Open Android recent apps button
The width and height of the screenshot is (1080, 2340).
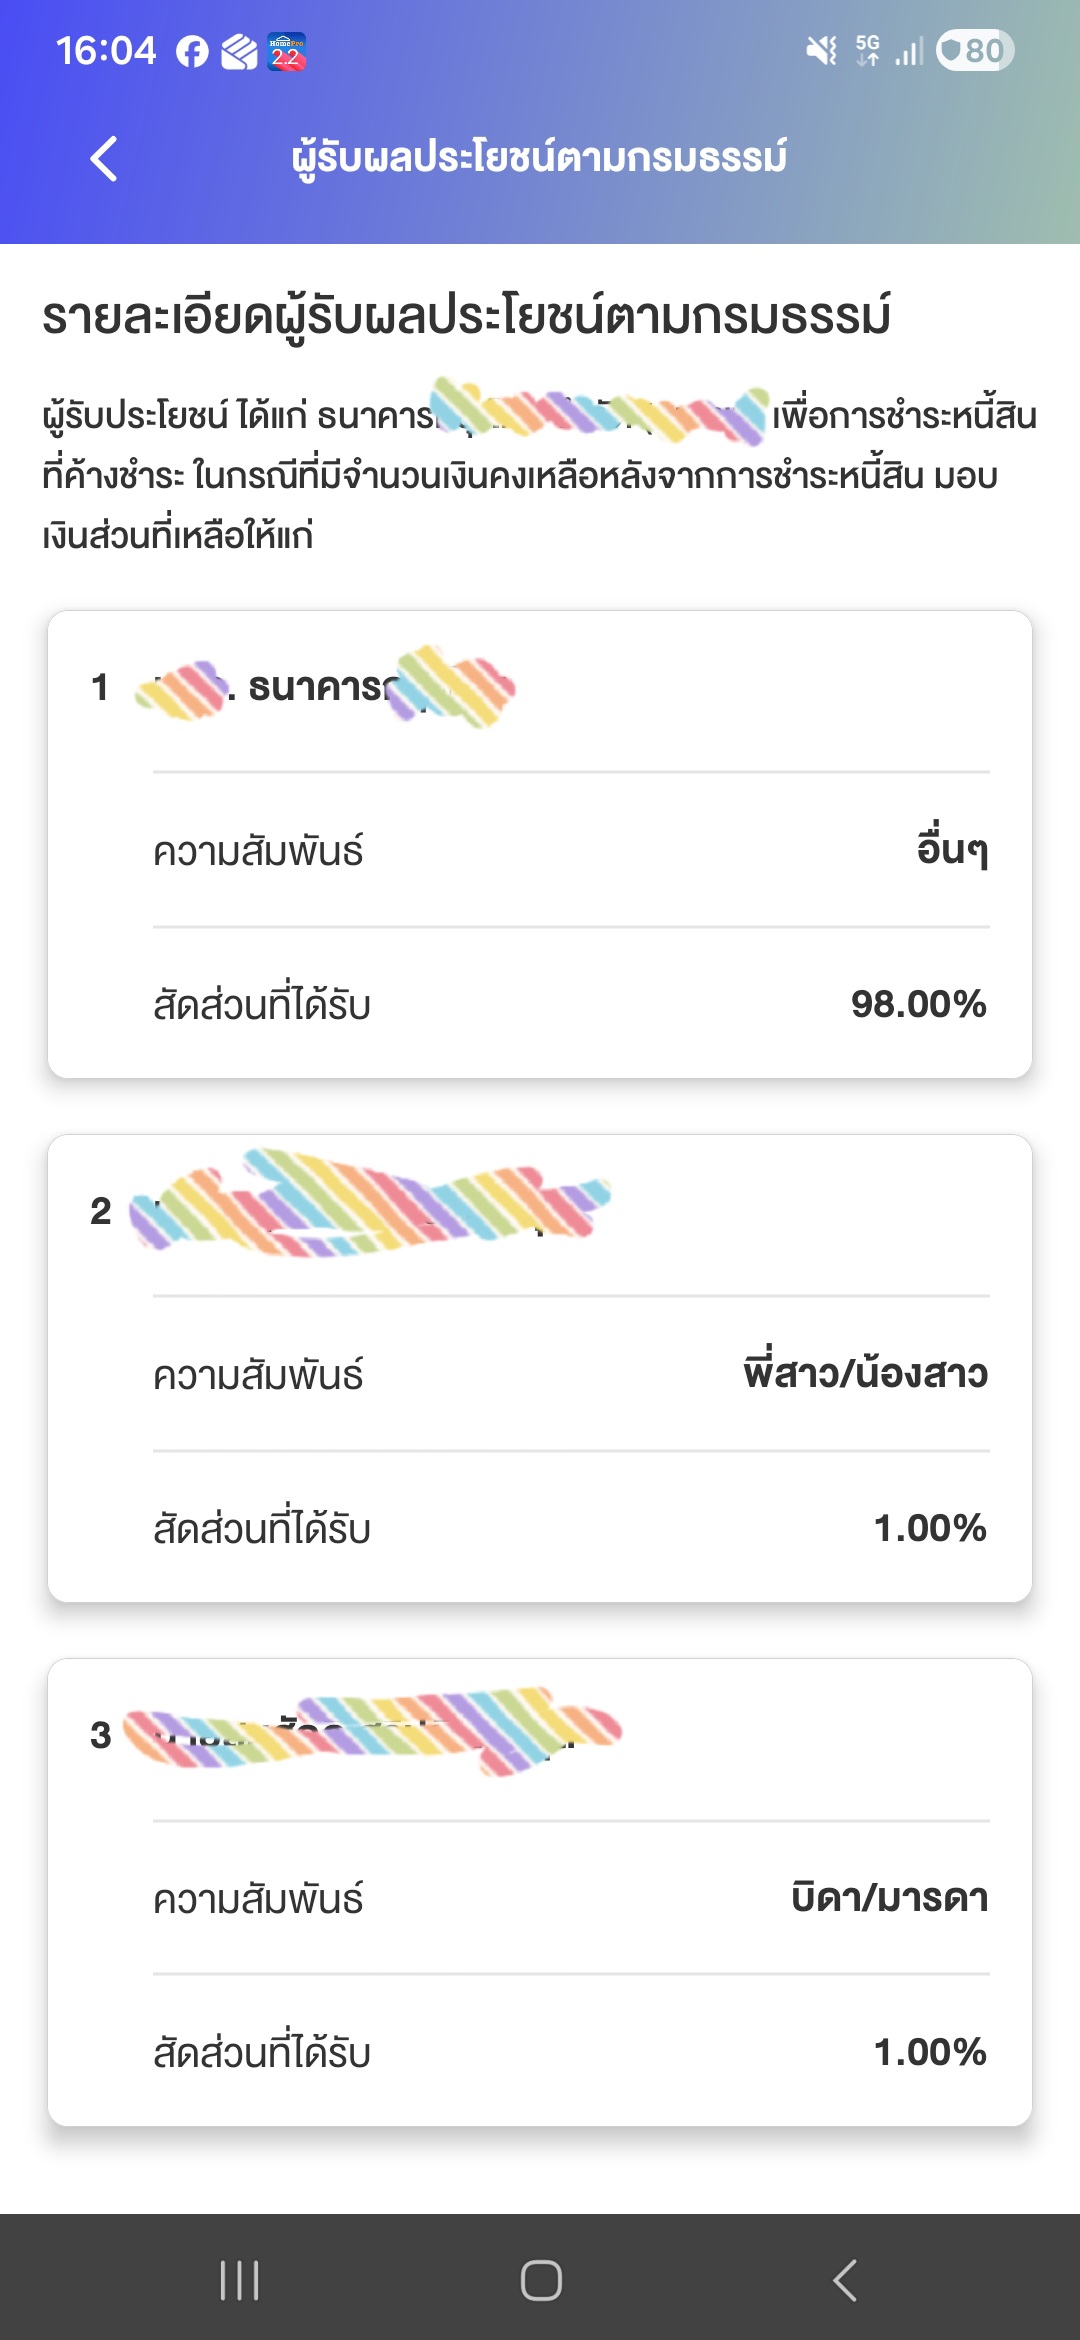pos(240,2280)
